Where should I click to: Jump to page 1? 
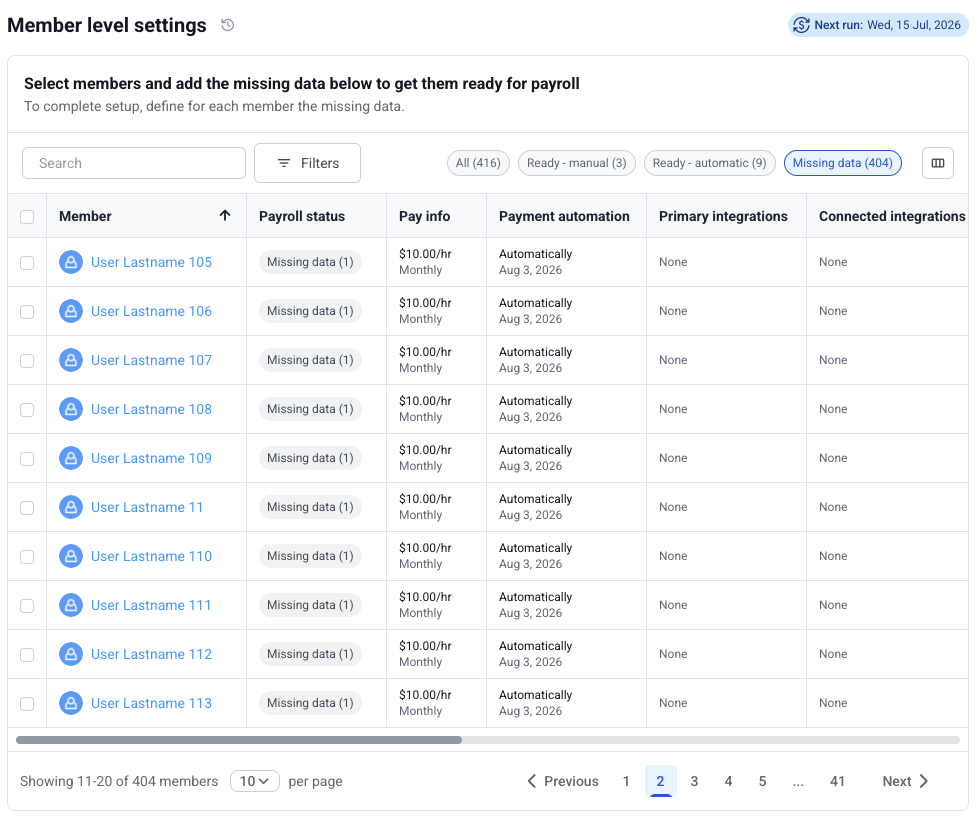click(x=626, y=781)
